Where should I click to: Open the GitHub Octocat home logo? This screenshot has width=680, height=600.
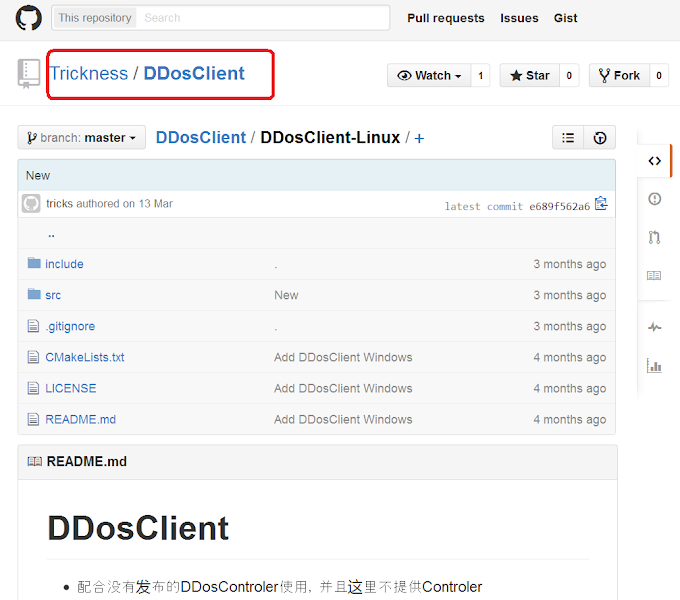(x=29, y=18)
